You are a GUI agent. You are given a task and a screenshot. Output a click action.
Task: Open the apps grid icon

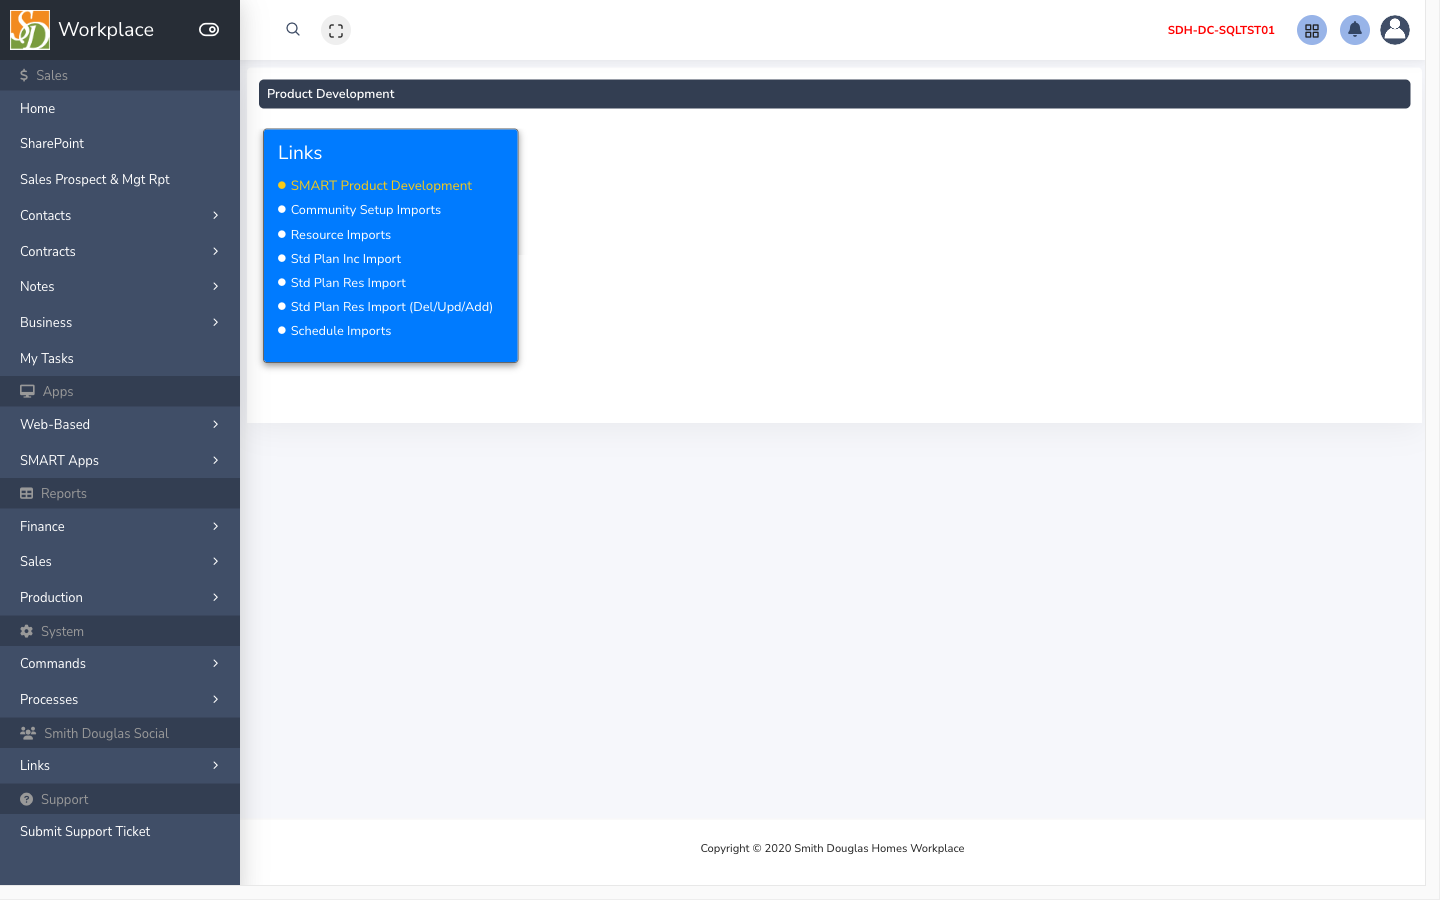point(1312,30)
